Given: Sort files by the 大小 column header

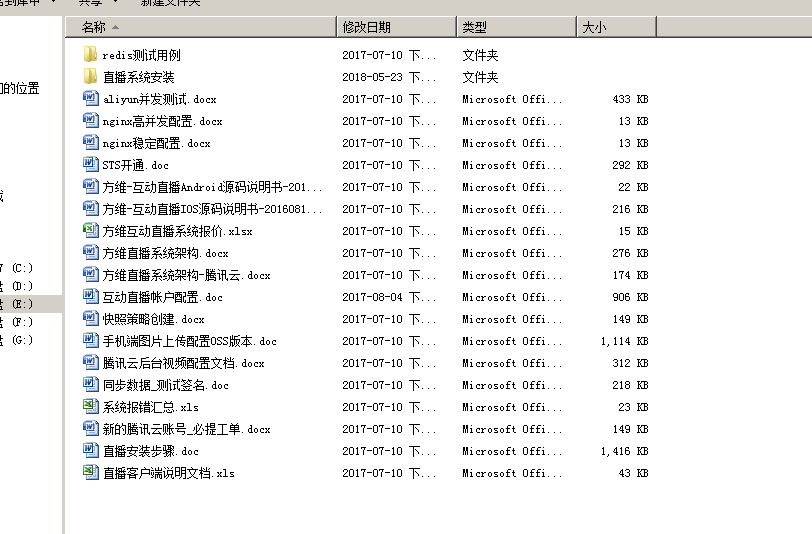Looking at the screenshot, I should [616, 27].
